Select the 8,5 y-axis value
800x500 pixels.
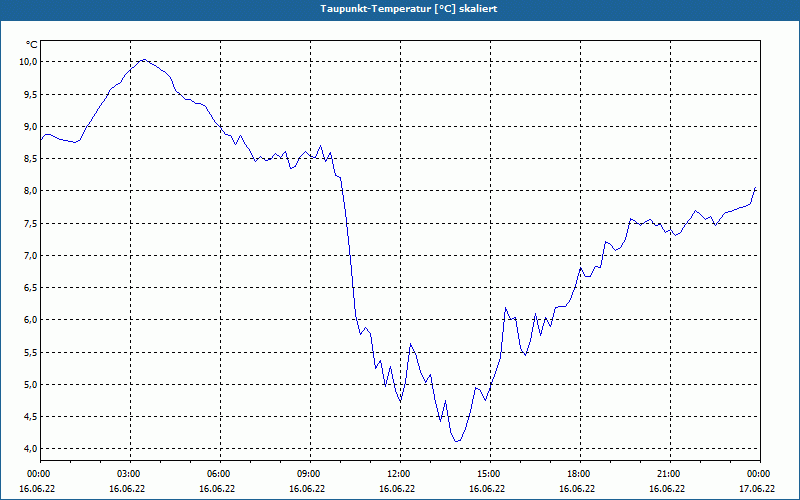coord(31,159)
